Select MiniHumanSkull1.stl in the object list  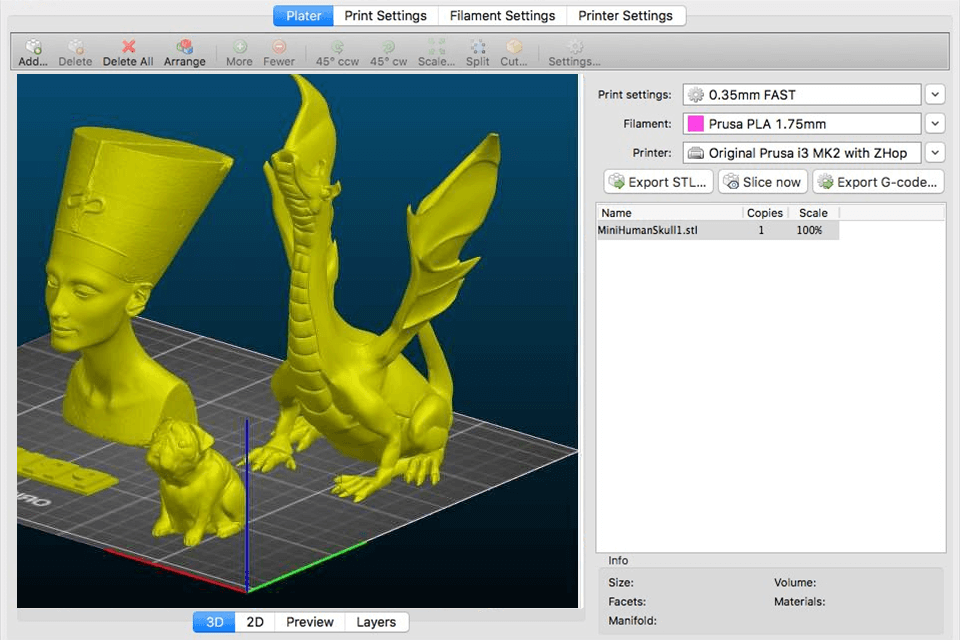point(718,230)
